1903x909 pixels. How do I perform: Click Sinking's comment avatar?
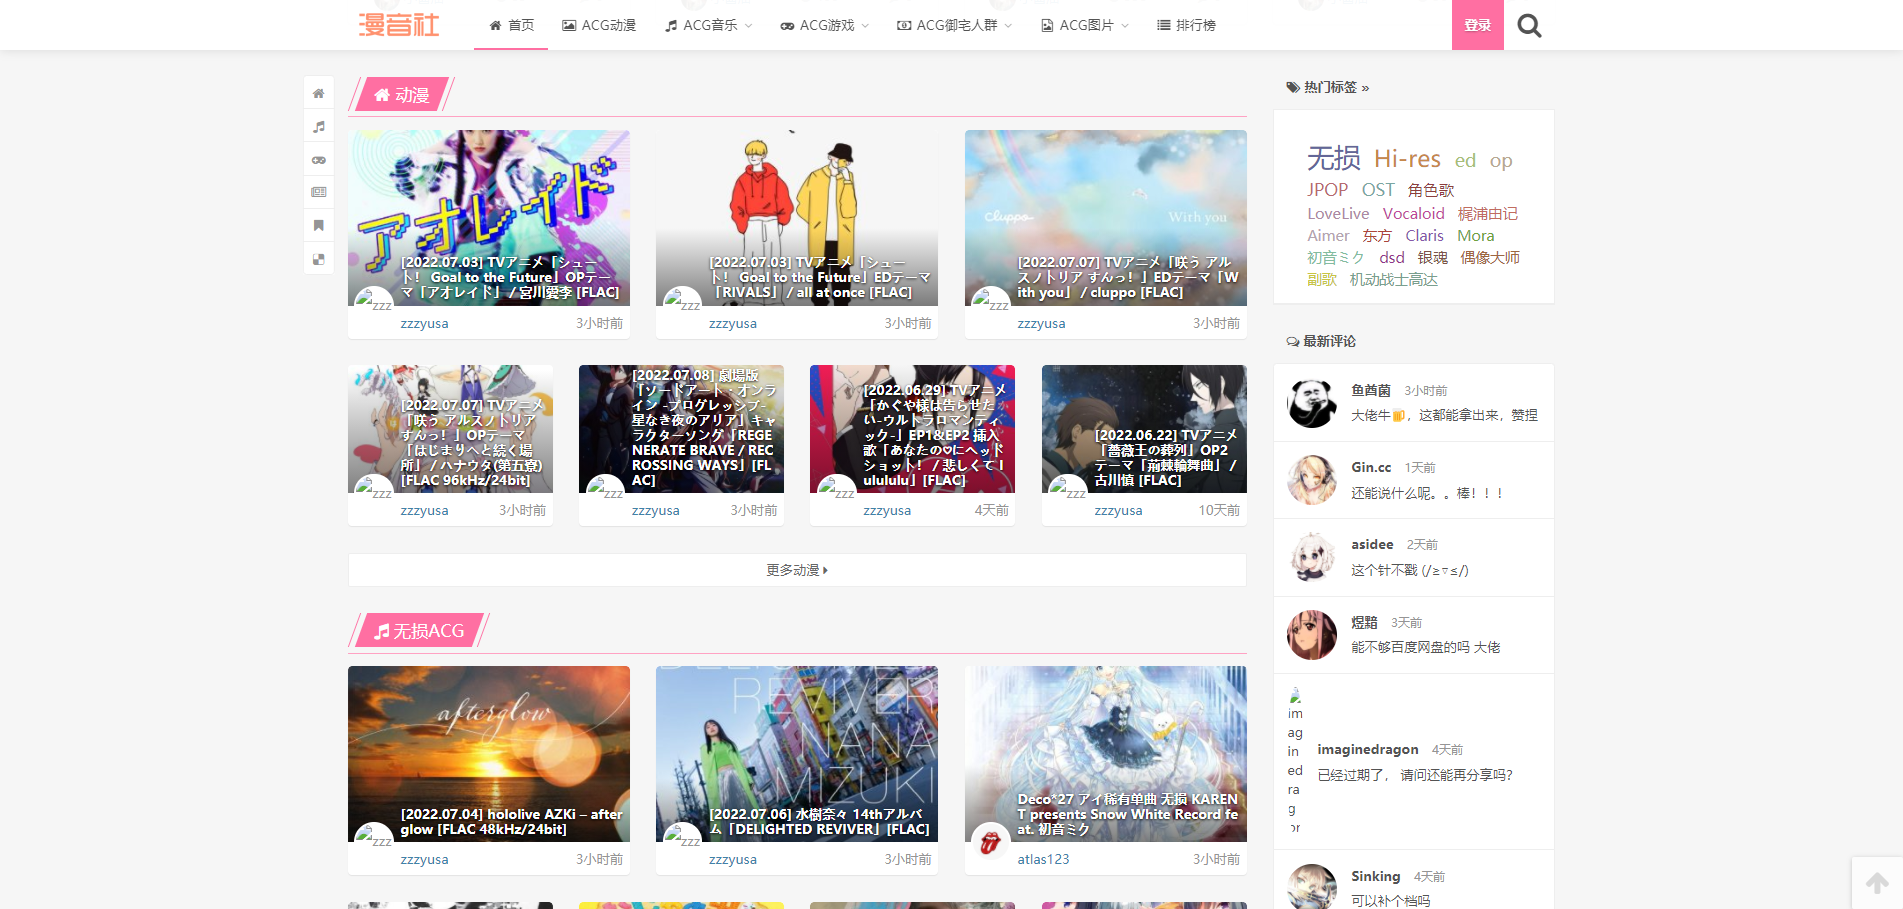tap(1312, 887)
